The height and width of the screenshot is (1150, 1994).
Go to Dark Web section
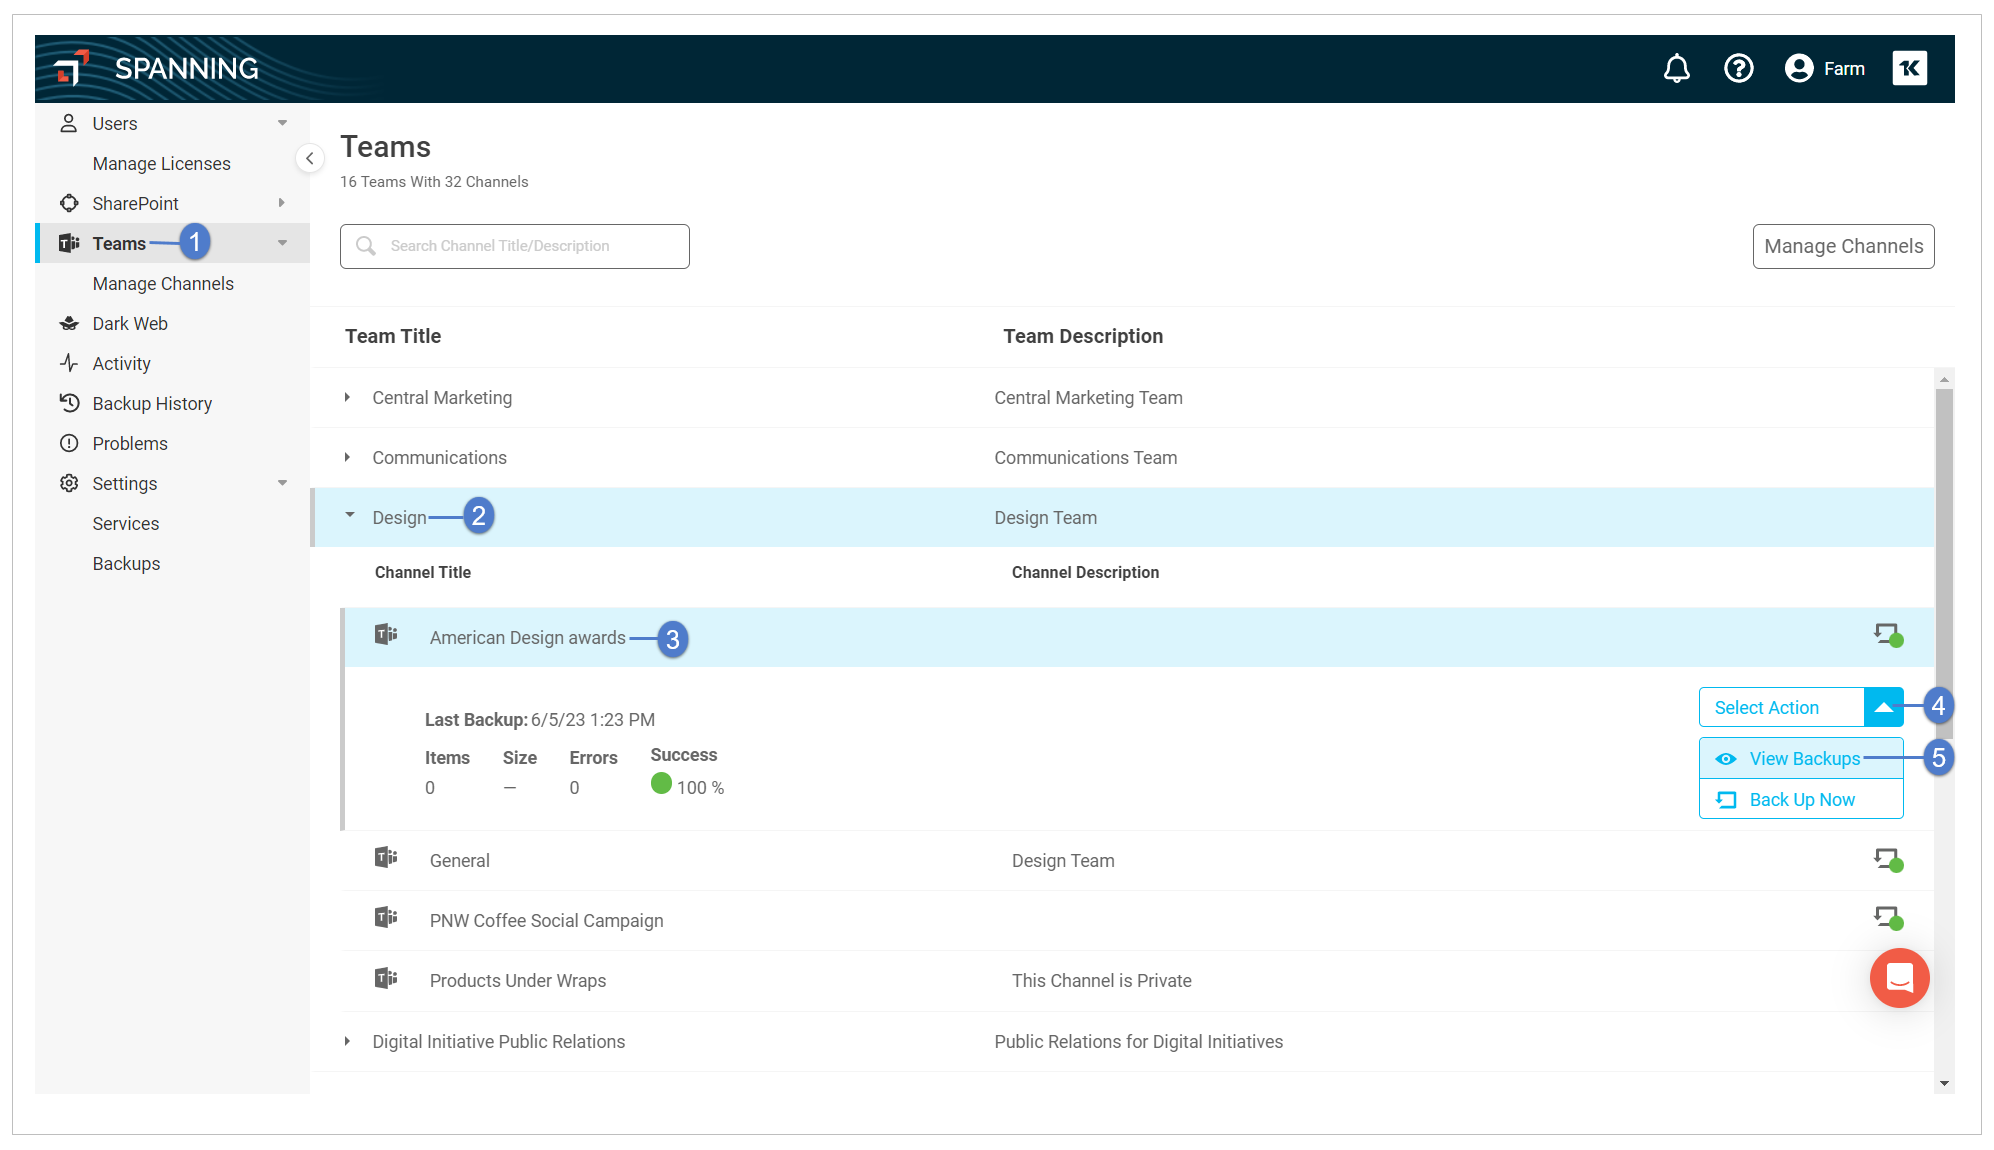point(130,323)
